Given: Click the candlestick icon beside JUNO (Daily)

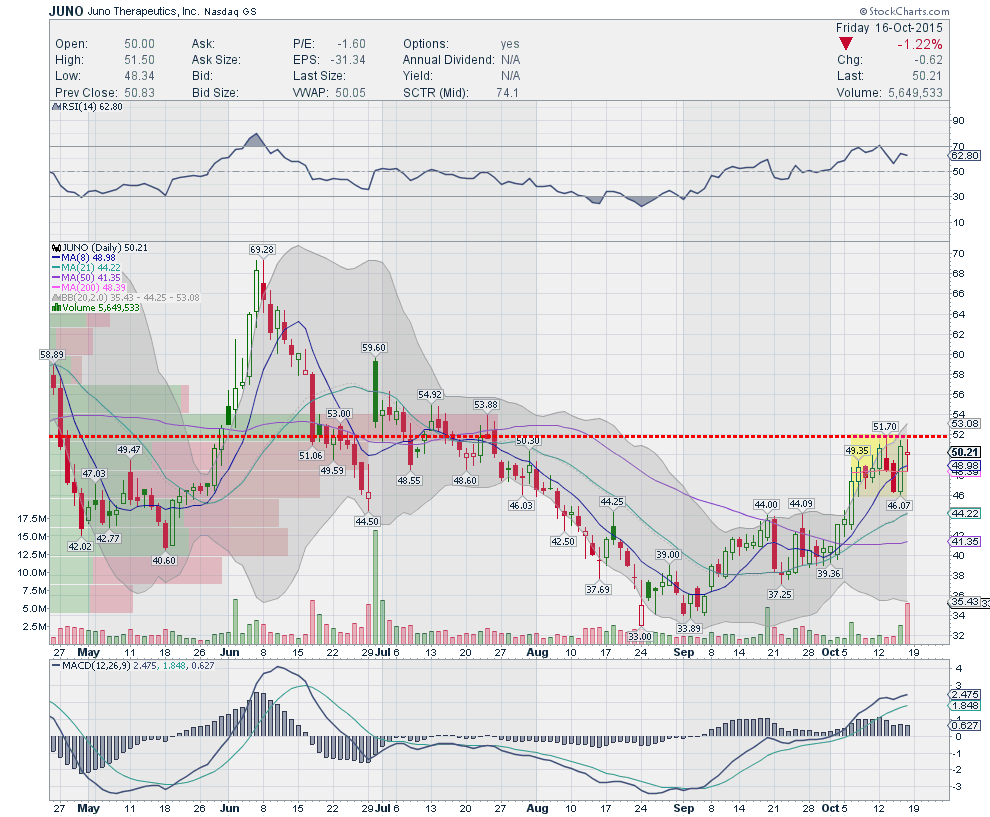Looking at the screenshot, I should (56, 248).
